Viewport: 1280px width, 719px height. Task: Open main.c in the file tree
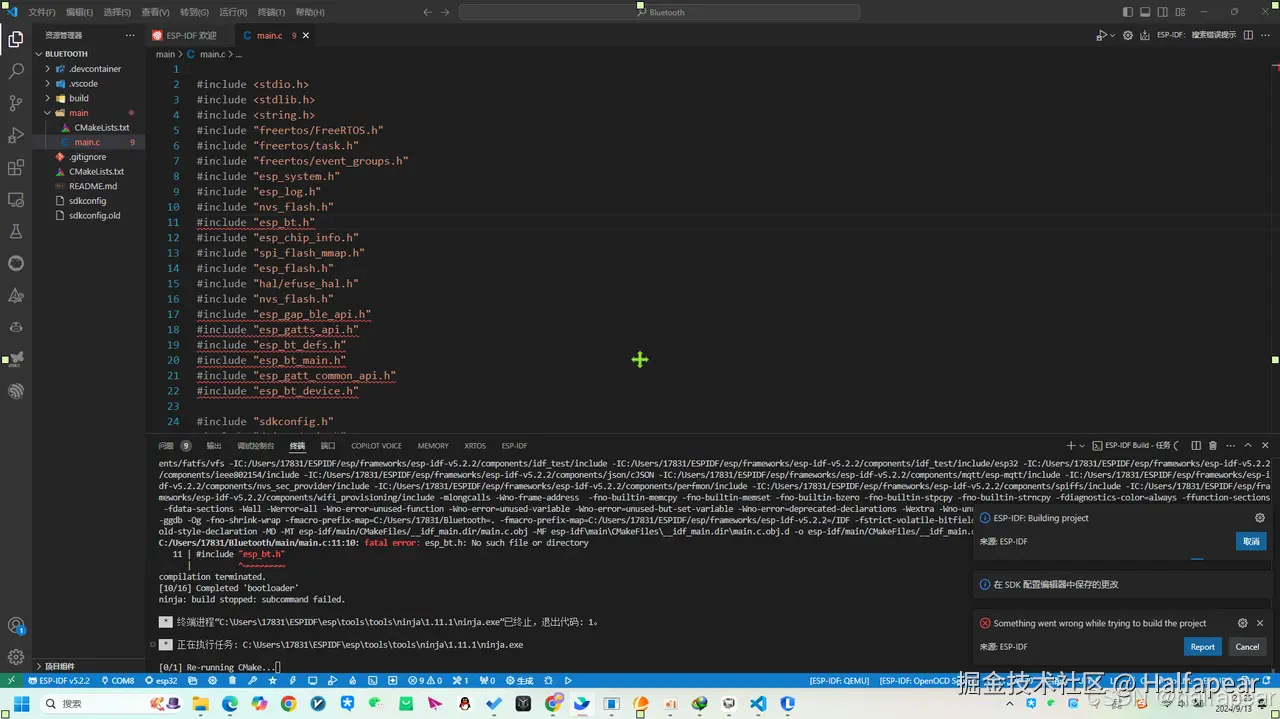(x=88, y=142)
